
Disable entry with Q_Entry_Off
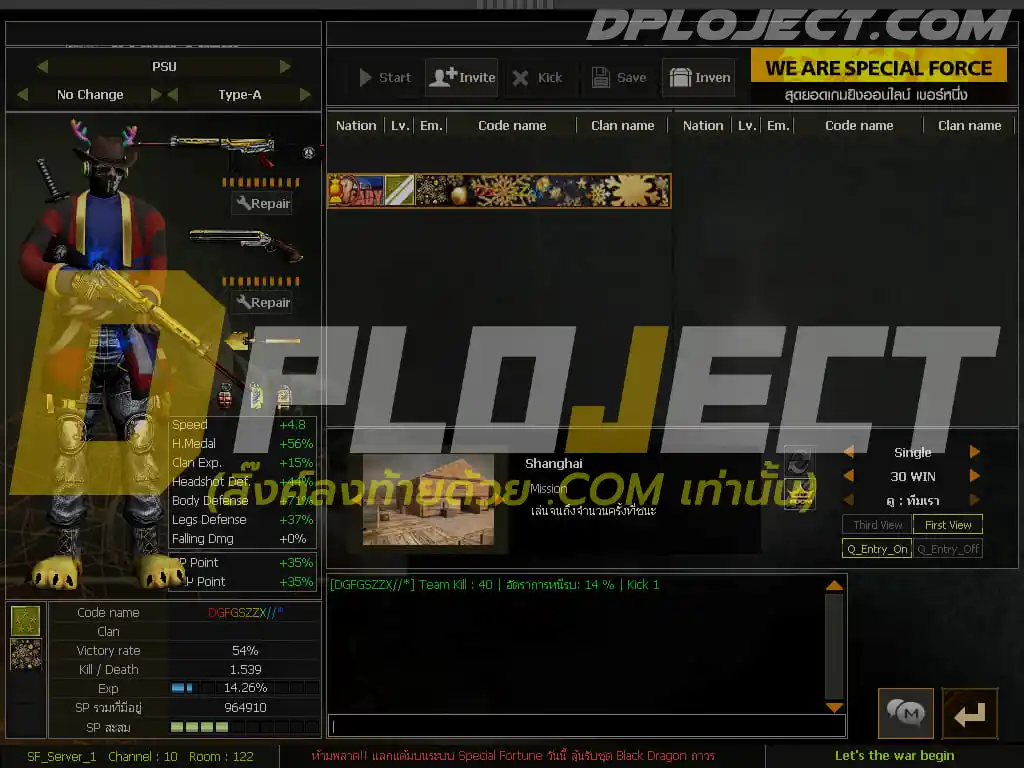(x=948, y=549)
